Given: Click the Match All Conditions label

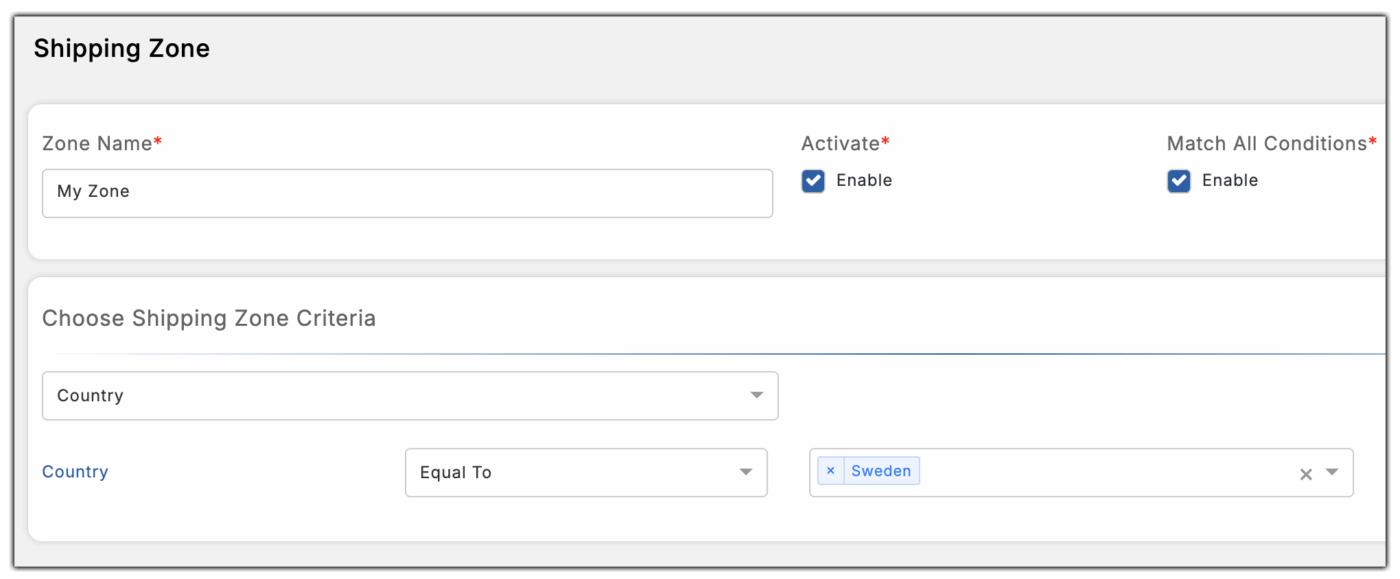Looking at the screenshot, I should (1266, 144).
